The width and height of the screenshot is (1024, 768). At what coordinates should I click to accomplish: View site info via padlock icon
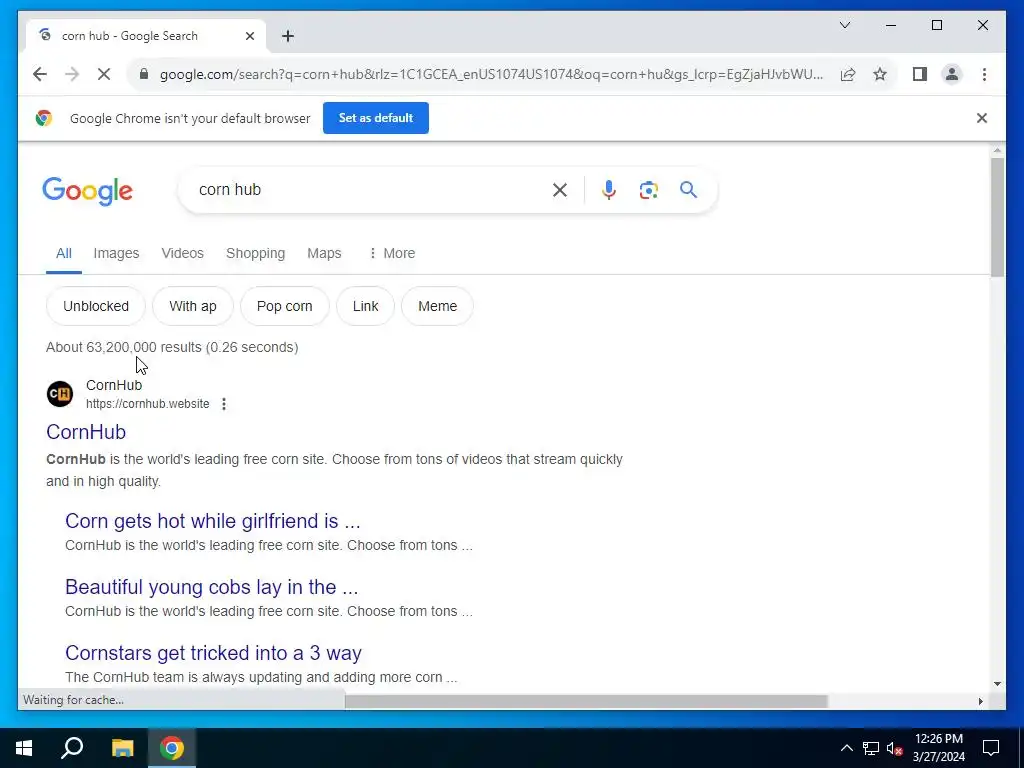pyautogui.click(x=144, y=74)
